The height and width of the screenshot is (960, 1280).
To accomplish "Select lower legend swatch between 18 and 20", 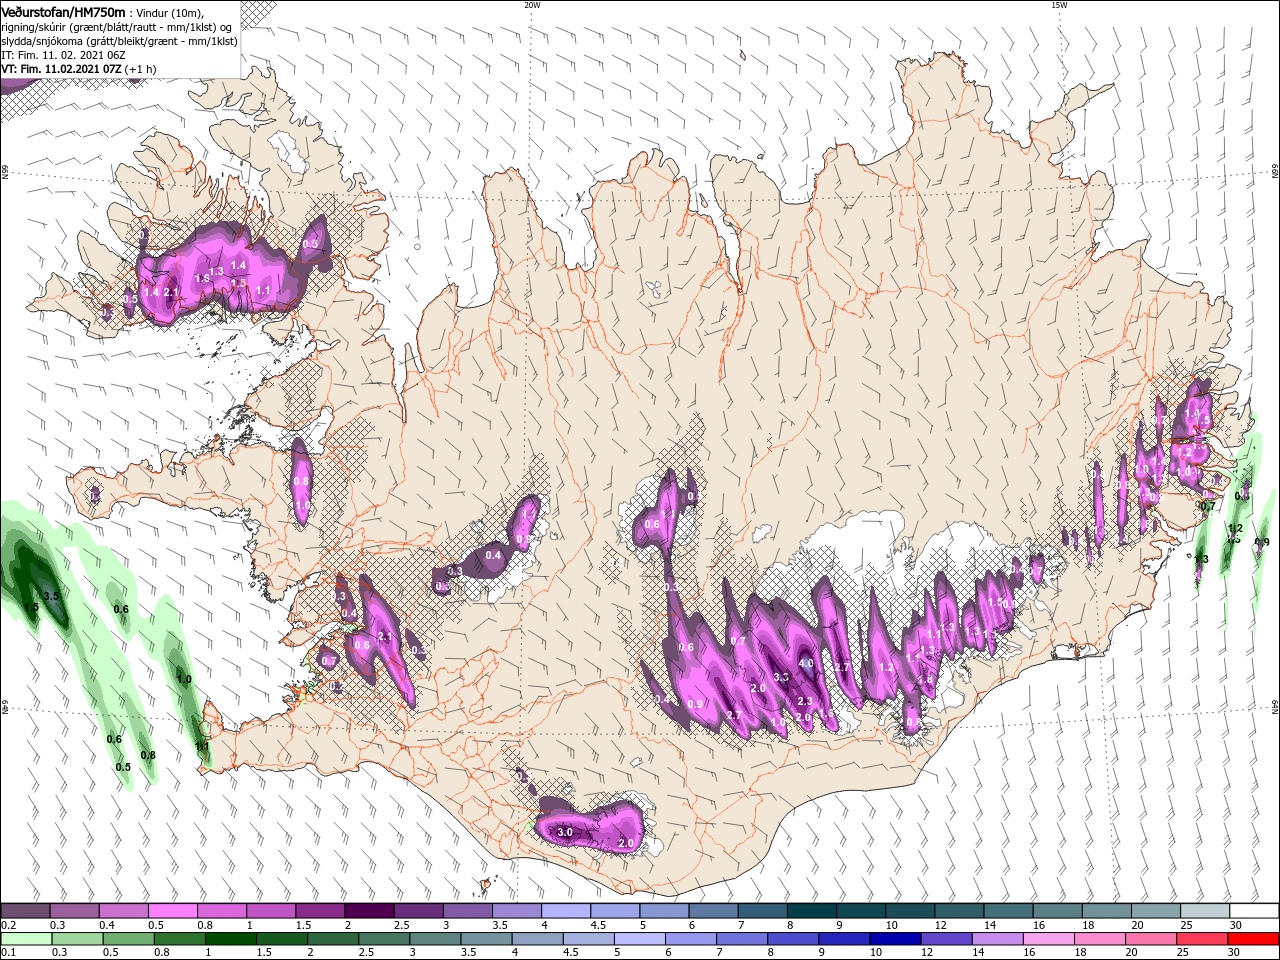I will pos(1099,939).
